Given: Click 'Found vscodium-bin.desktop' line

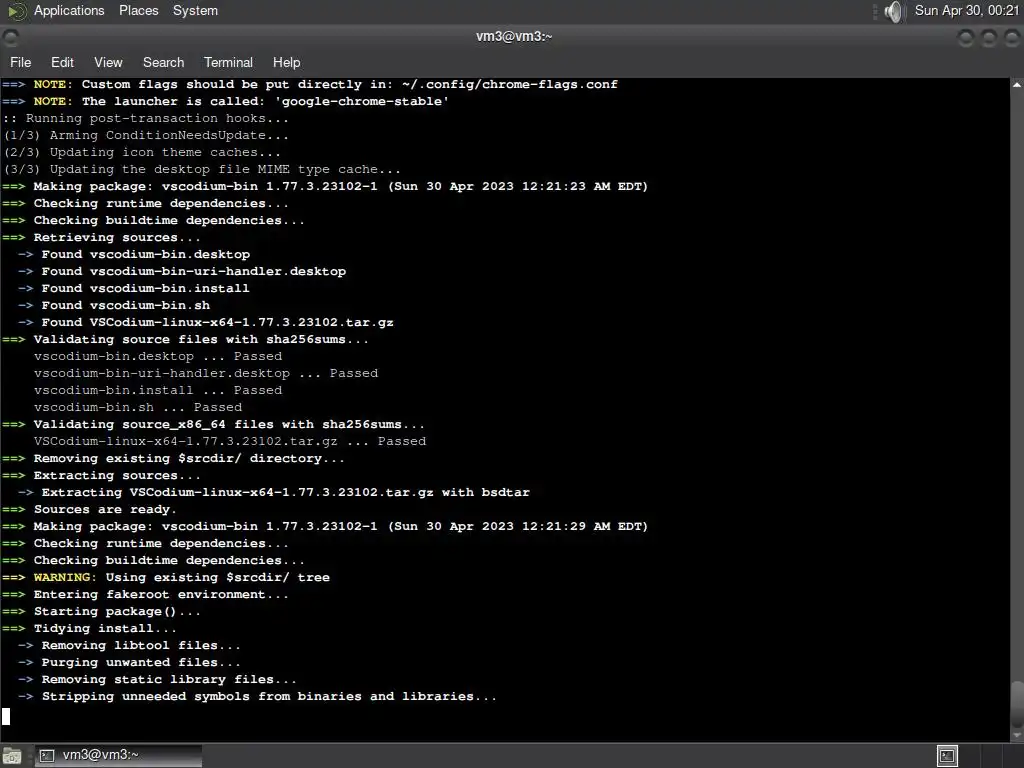Looking at the screenshot, I should tap(134, 254).
